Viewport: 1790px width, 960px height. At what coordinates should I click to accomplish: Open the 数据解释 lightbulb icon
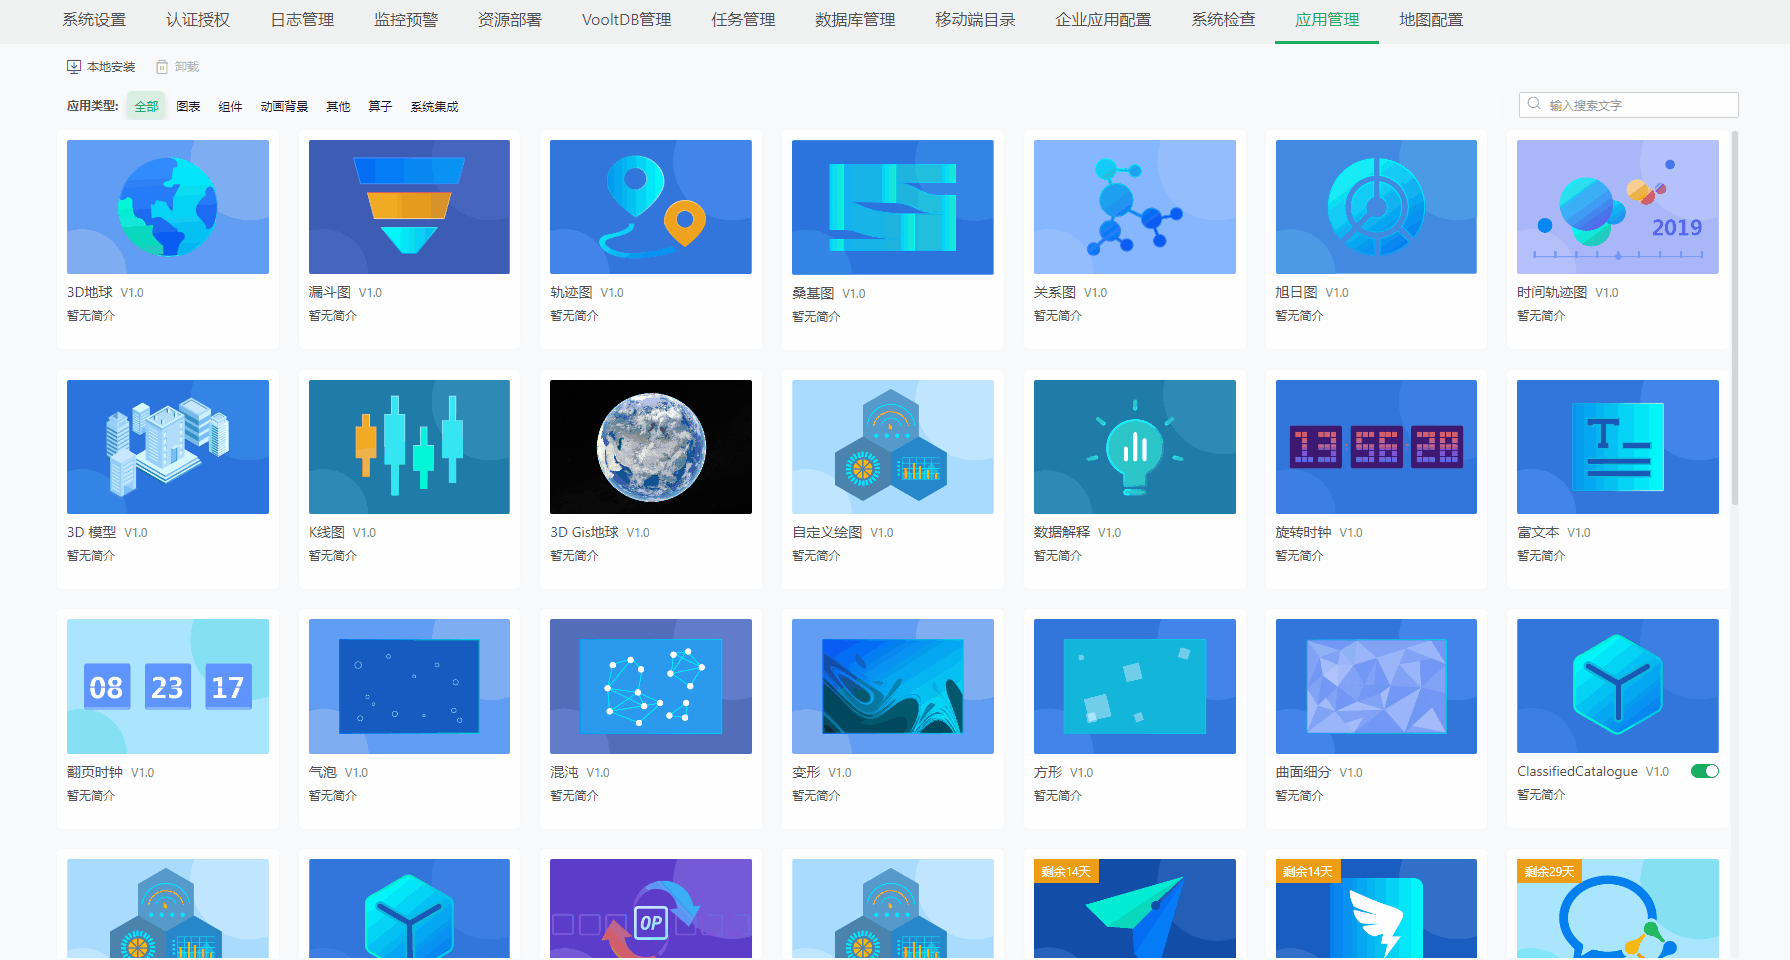(1135, 447)
